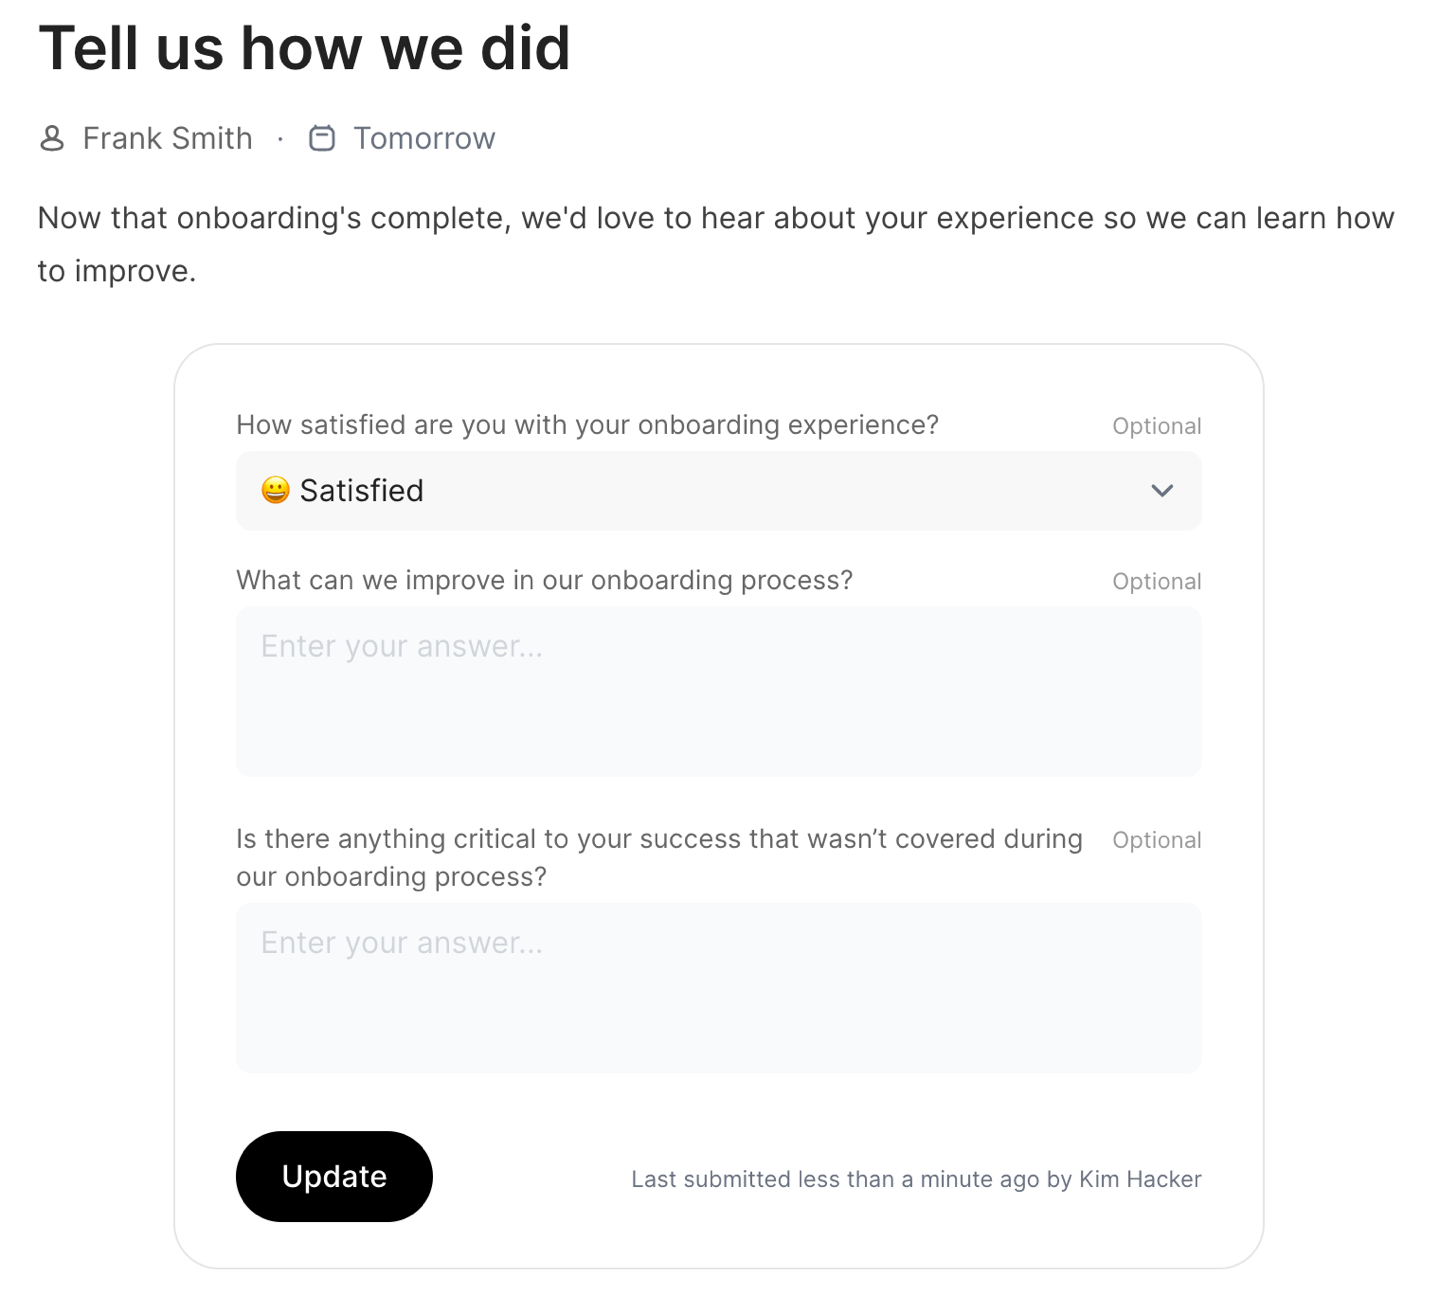
Task: Click the person icon beside Frank Smith
Action: pos(52,138)
